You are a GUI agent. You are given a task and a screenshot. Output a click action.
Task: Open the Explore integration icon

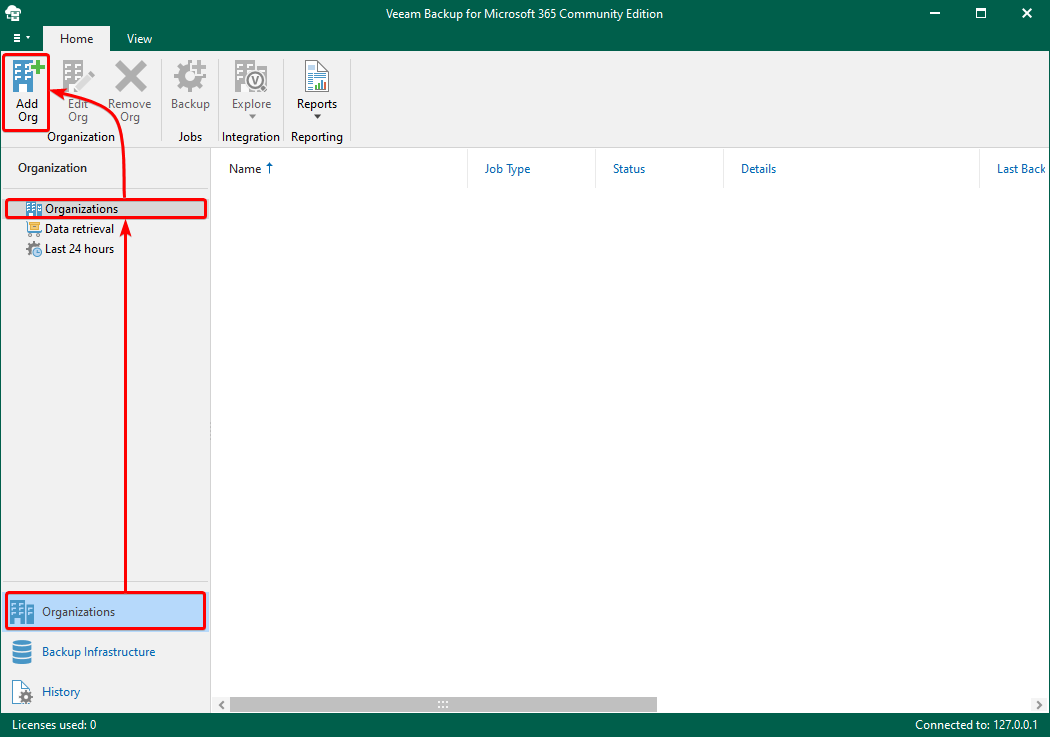[x=251, y=76]
